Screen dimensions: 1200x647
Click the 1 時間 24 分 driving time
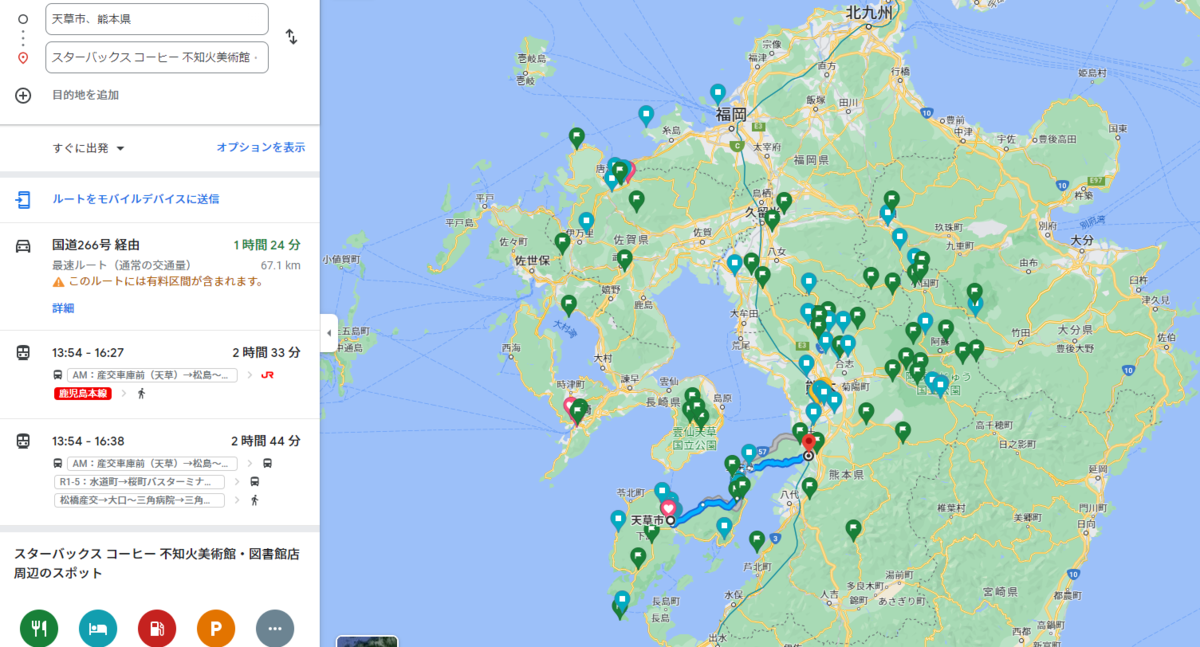(267, 245)
